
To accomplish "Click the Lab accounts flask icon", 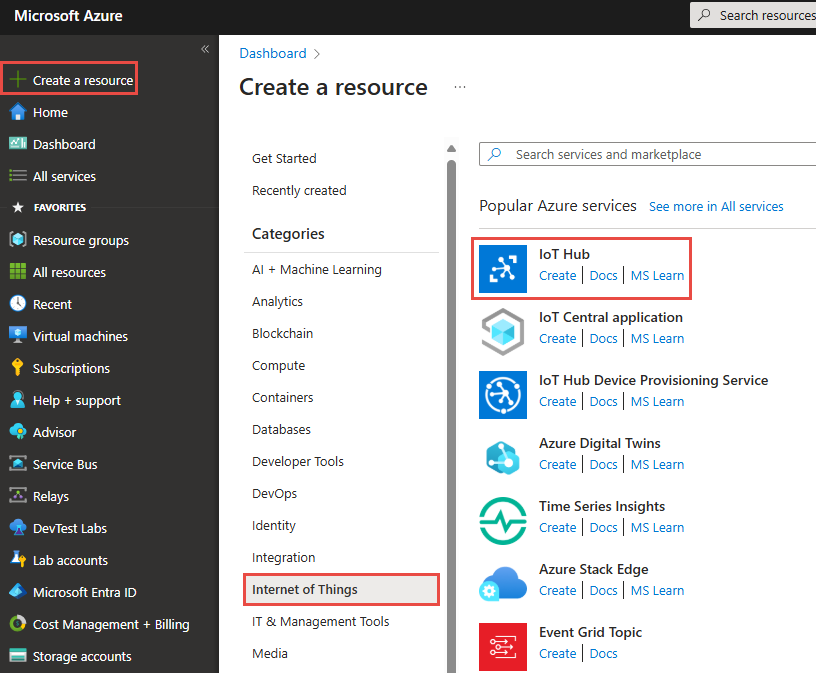I will (x=18, y=560).
